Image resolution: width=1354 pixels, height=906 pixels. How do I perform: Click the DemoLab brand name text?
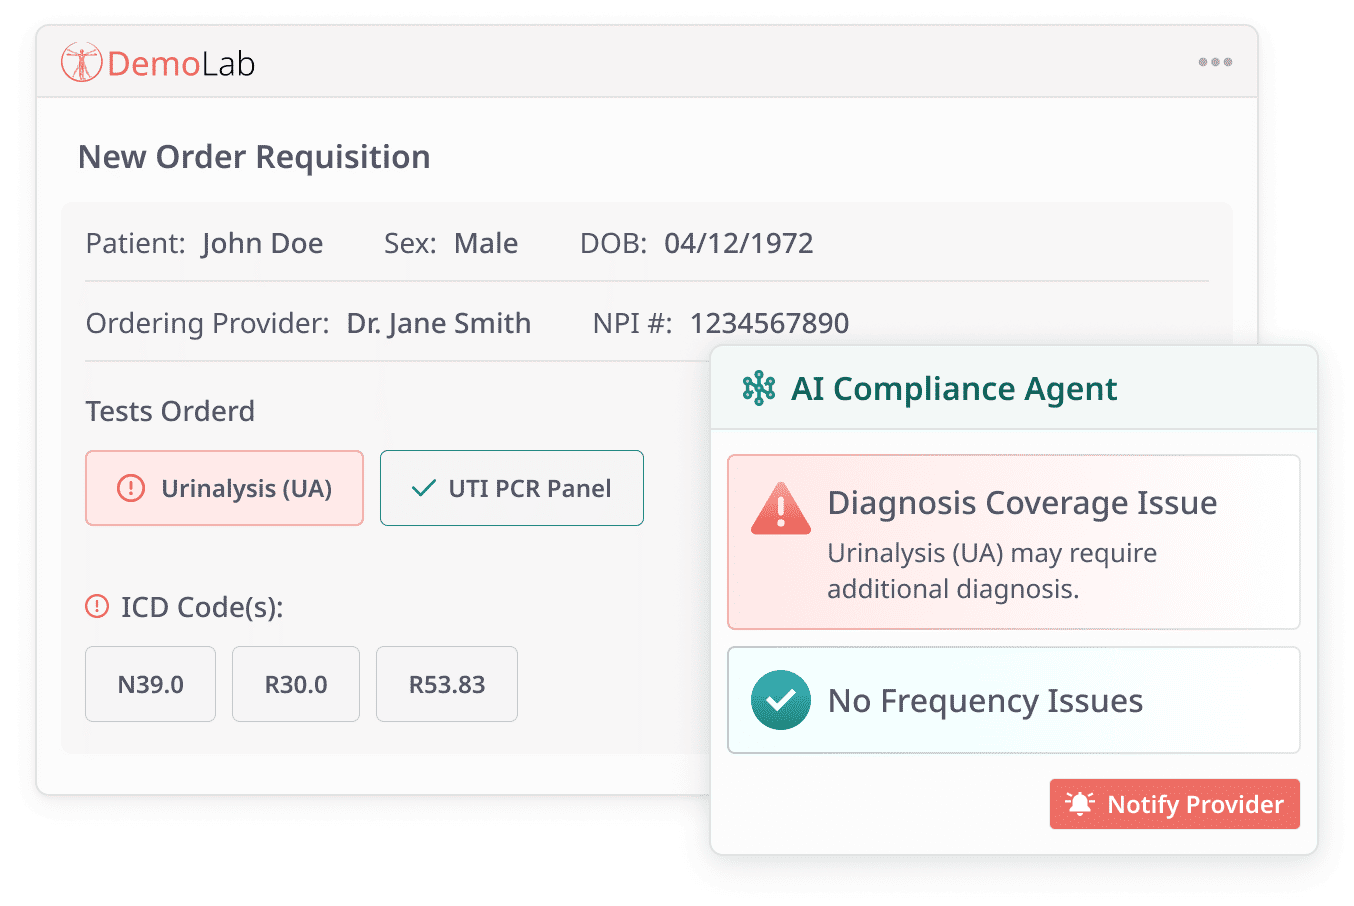point(181,64)
